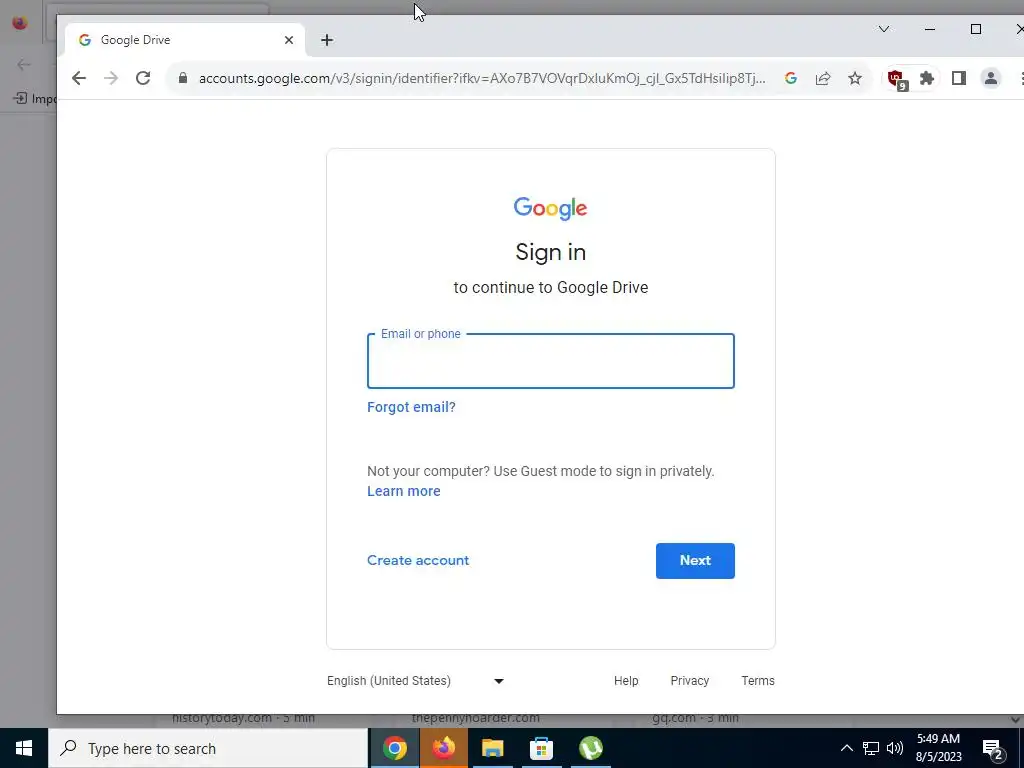Image resolution: width=1024 pixels, height=768 pixels.
Task: Reload the page with the refresh icon
Action: 143,78
